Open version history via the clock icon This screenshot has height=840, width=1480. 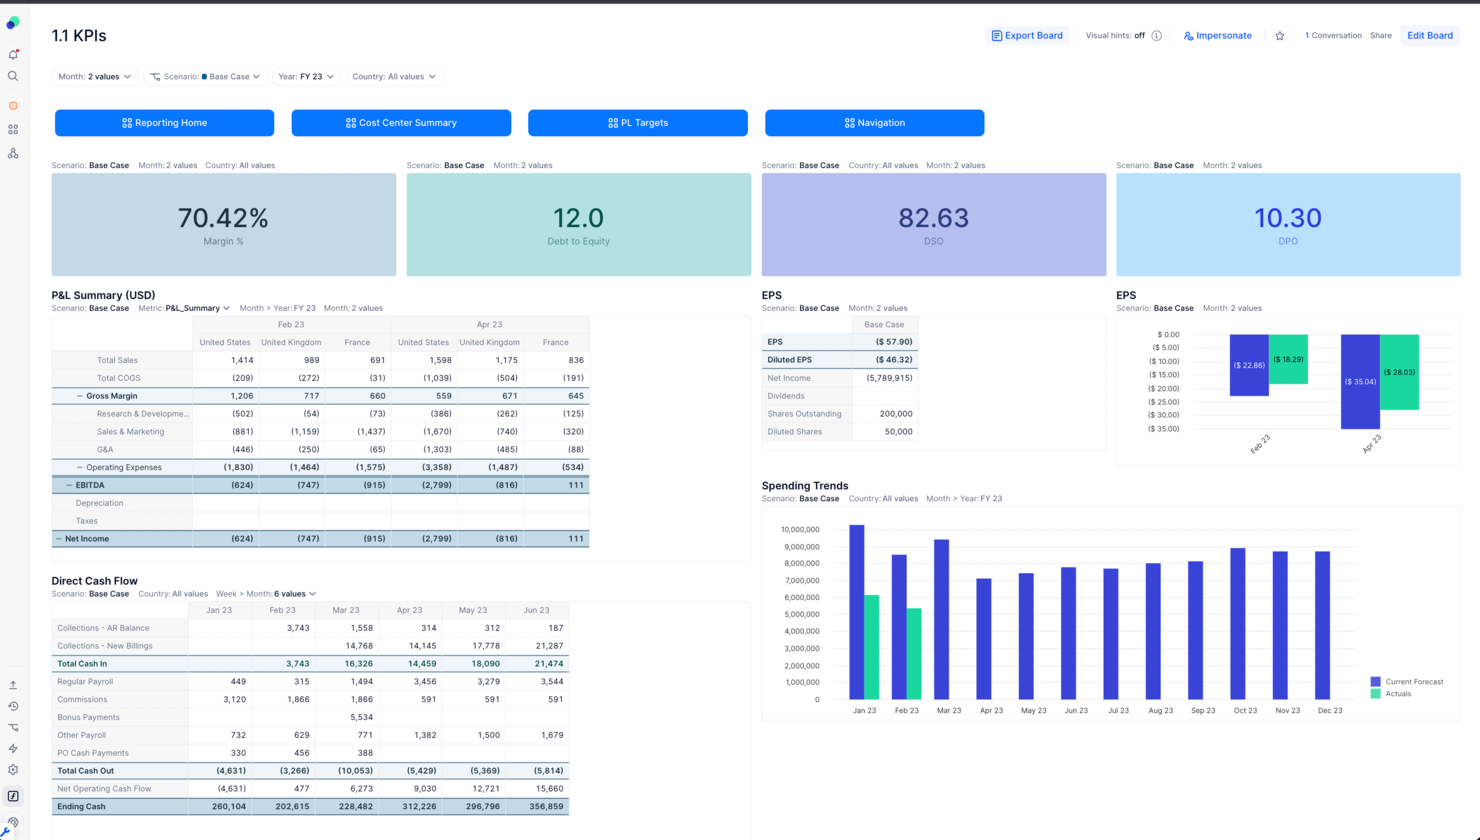click(x=13, y=706)
